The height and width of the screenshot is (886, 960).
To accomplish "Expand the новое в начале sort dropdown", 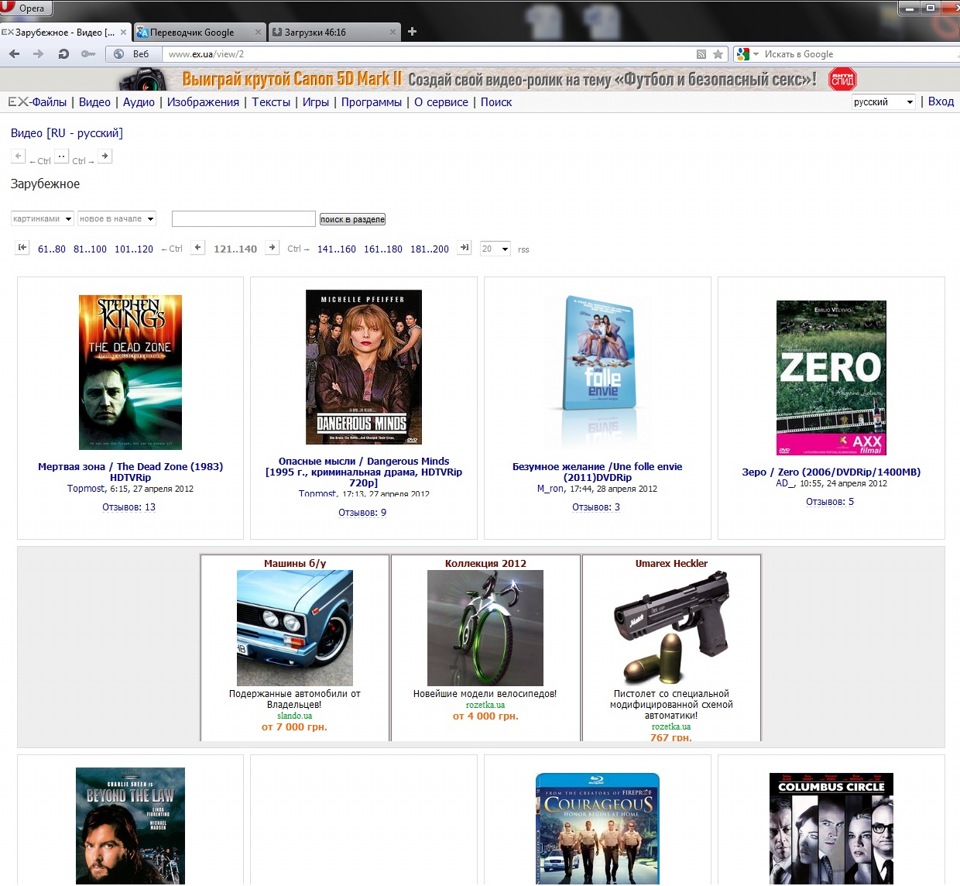I will pos(116,219).
